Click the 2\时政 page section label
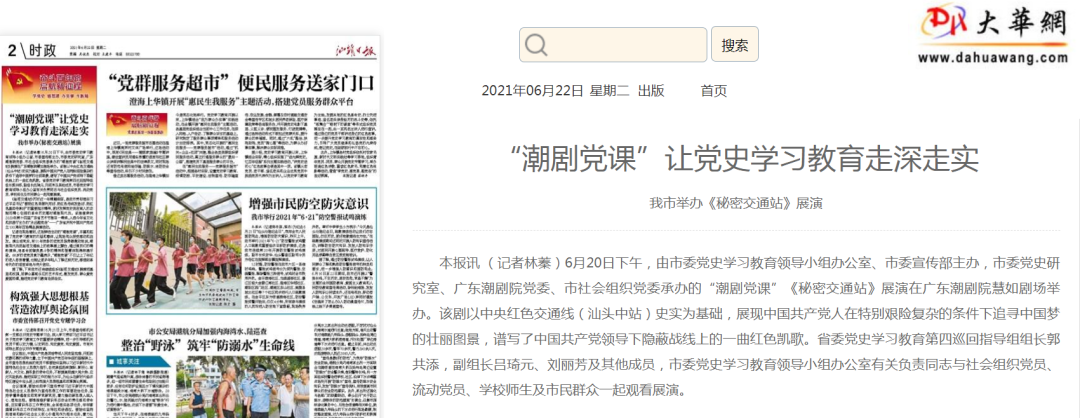The image size is (1080, 418). tap(32, 50)
